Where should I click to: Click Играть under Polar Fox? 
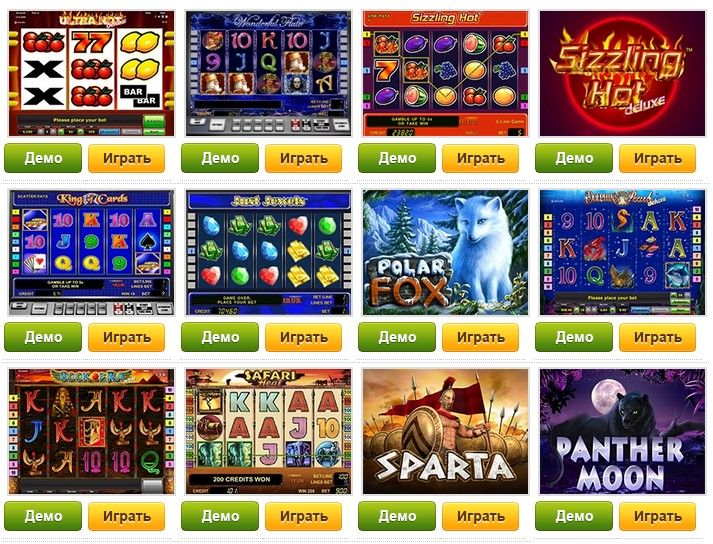tap(480, 337)
